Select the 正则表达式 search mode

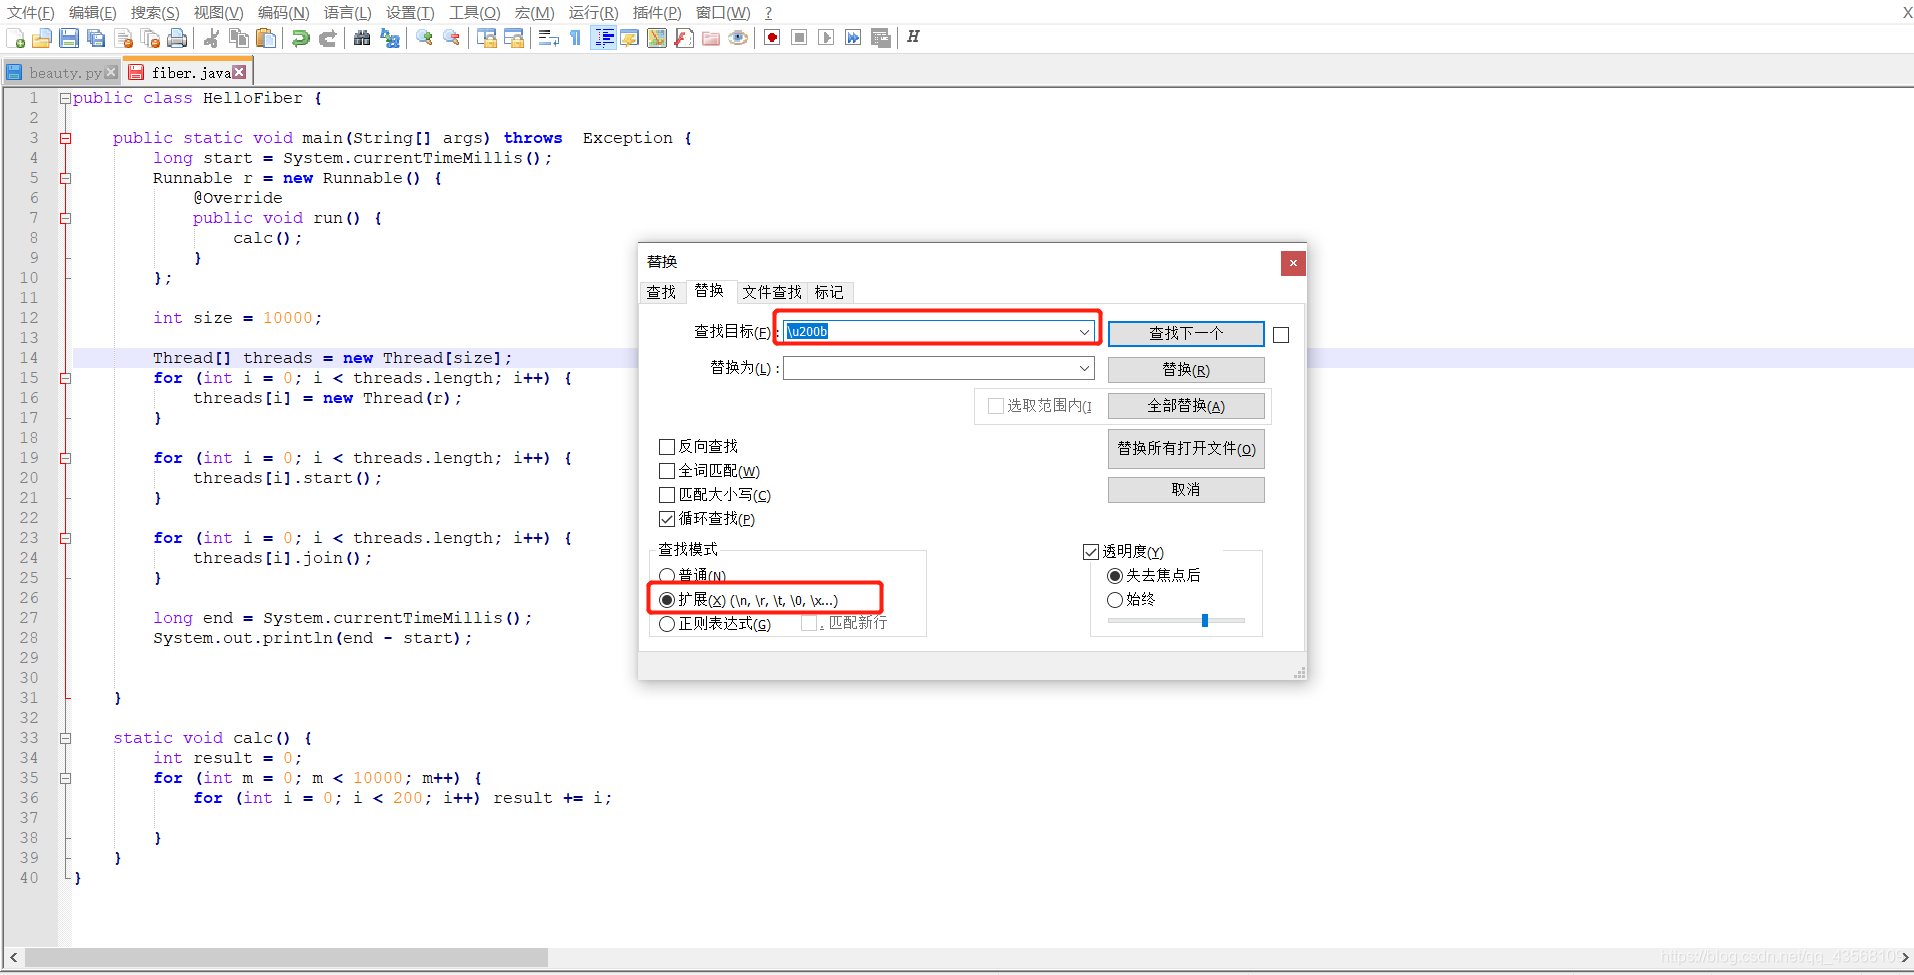coord(667,623)
